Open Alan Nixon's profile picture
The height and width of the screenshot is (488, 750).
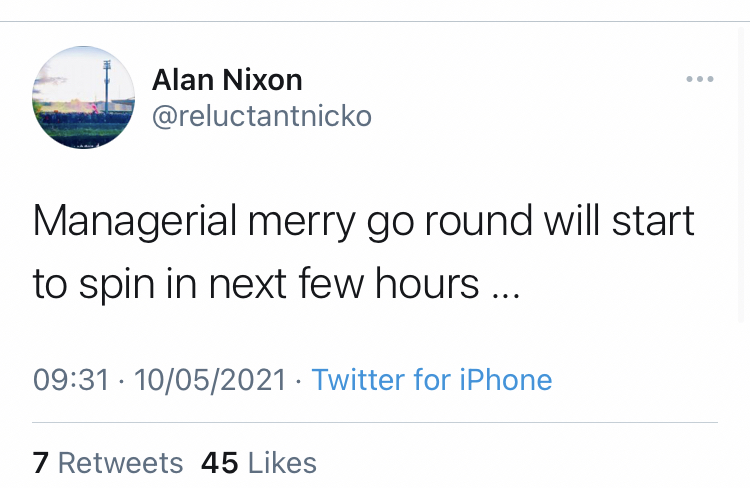click(83, 98)
